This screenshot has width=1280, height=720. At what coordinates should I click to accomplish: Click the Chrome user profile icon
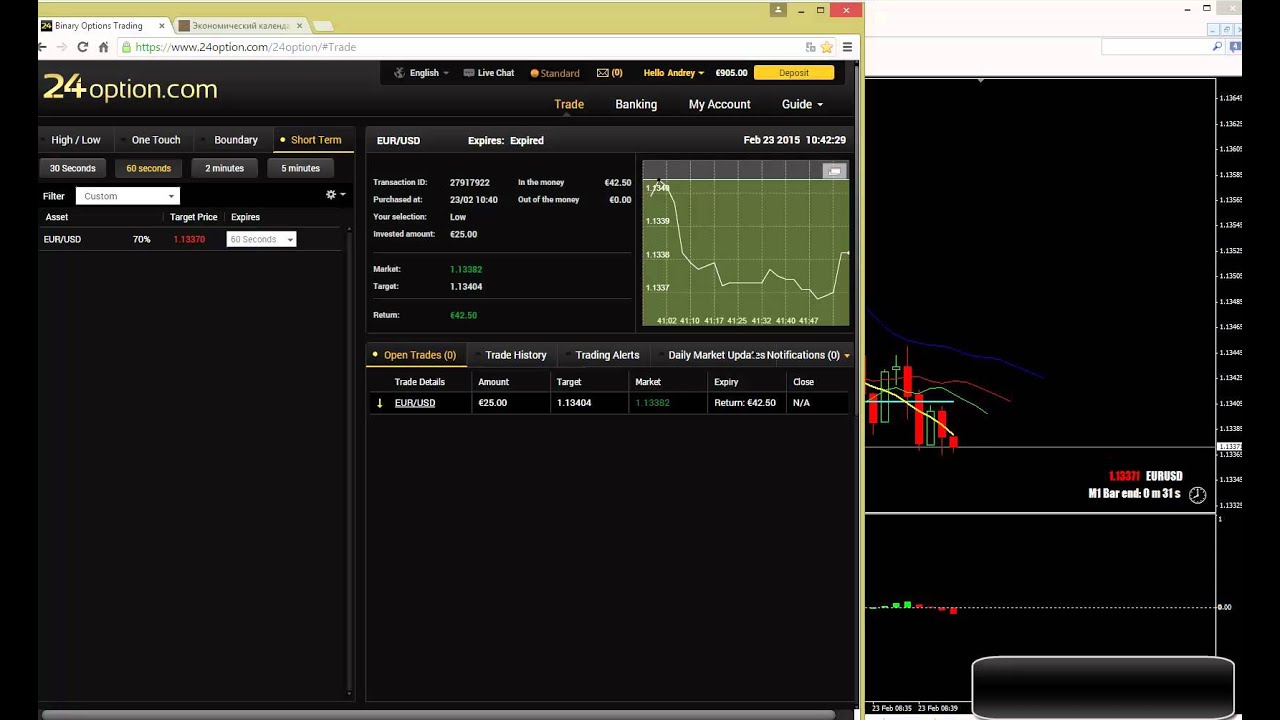(x=778, y=10)
